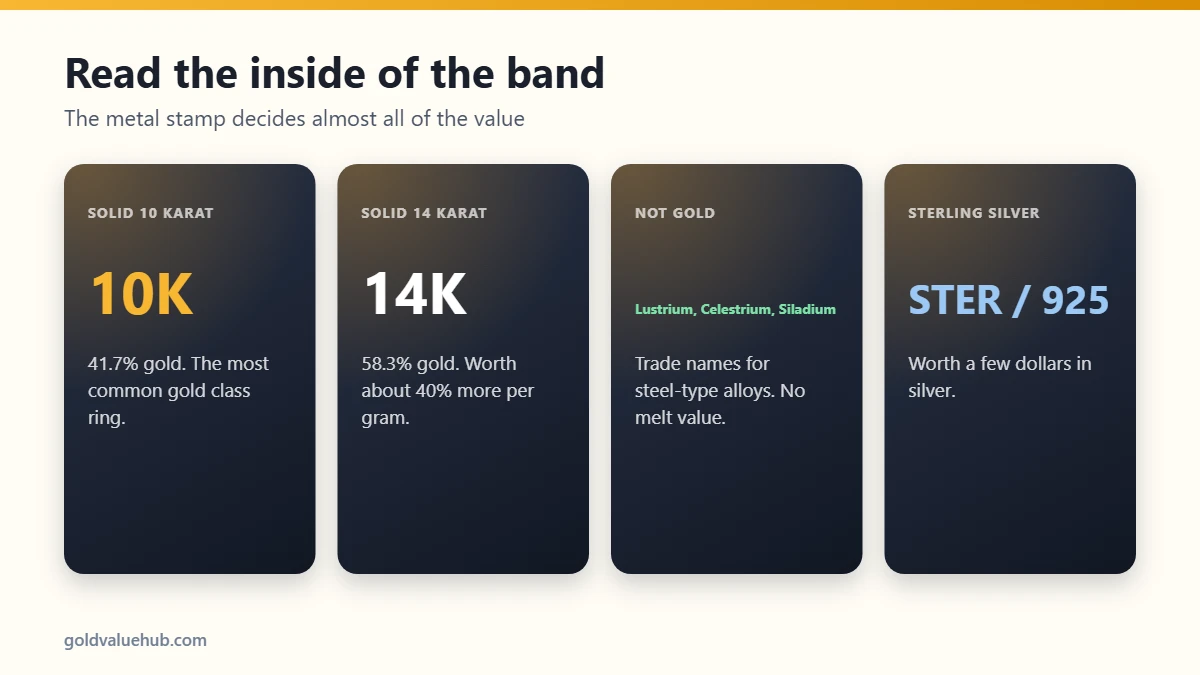Select the subtitle about the metal stamp
Viewport: 1200px width, 675px height.
(294, 118)
